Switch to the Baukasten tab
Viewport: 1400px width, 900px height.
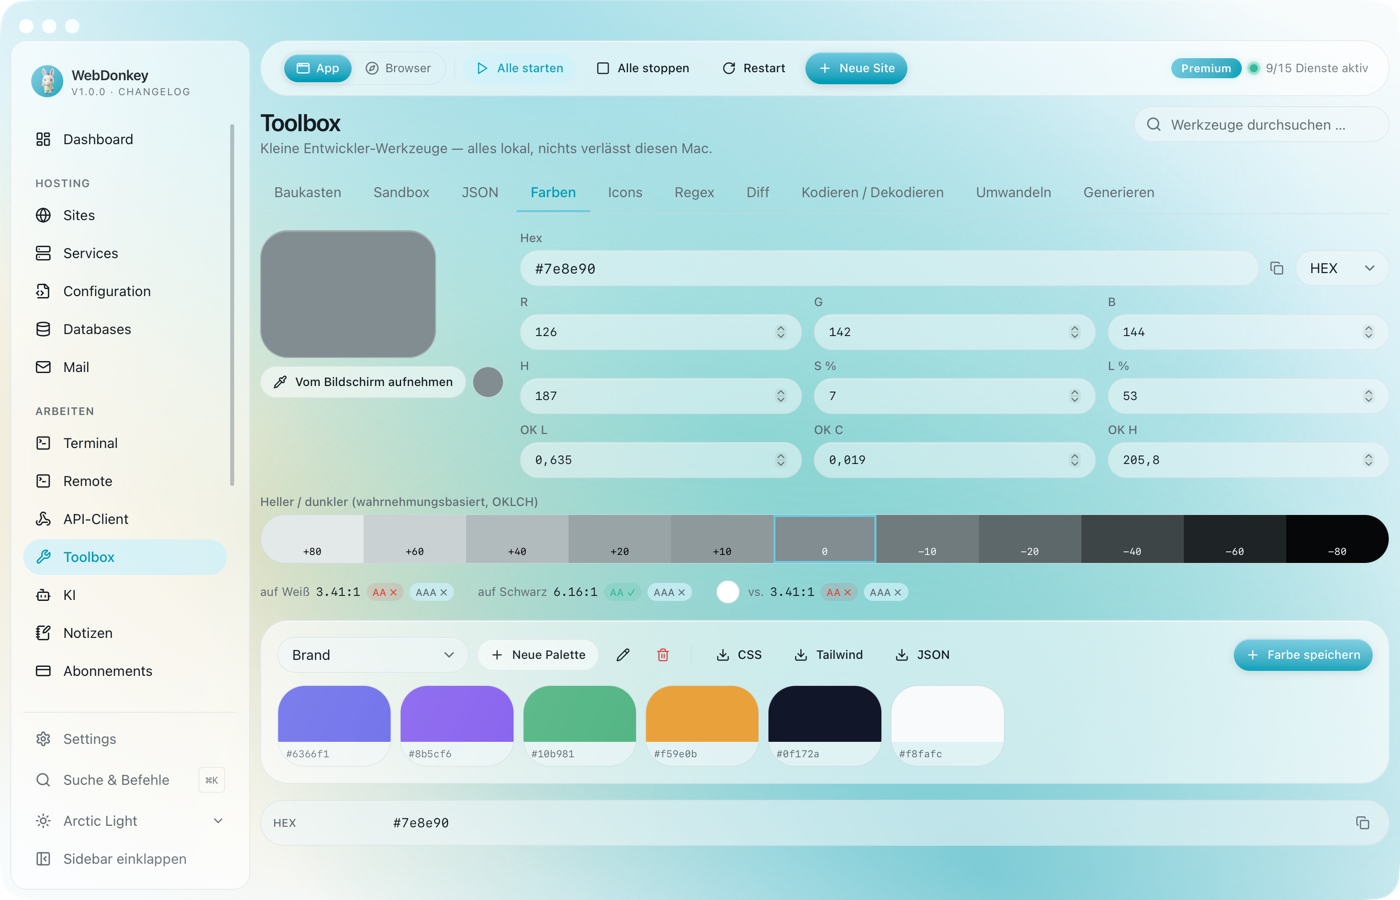tap(308, 192)
